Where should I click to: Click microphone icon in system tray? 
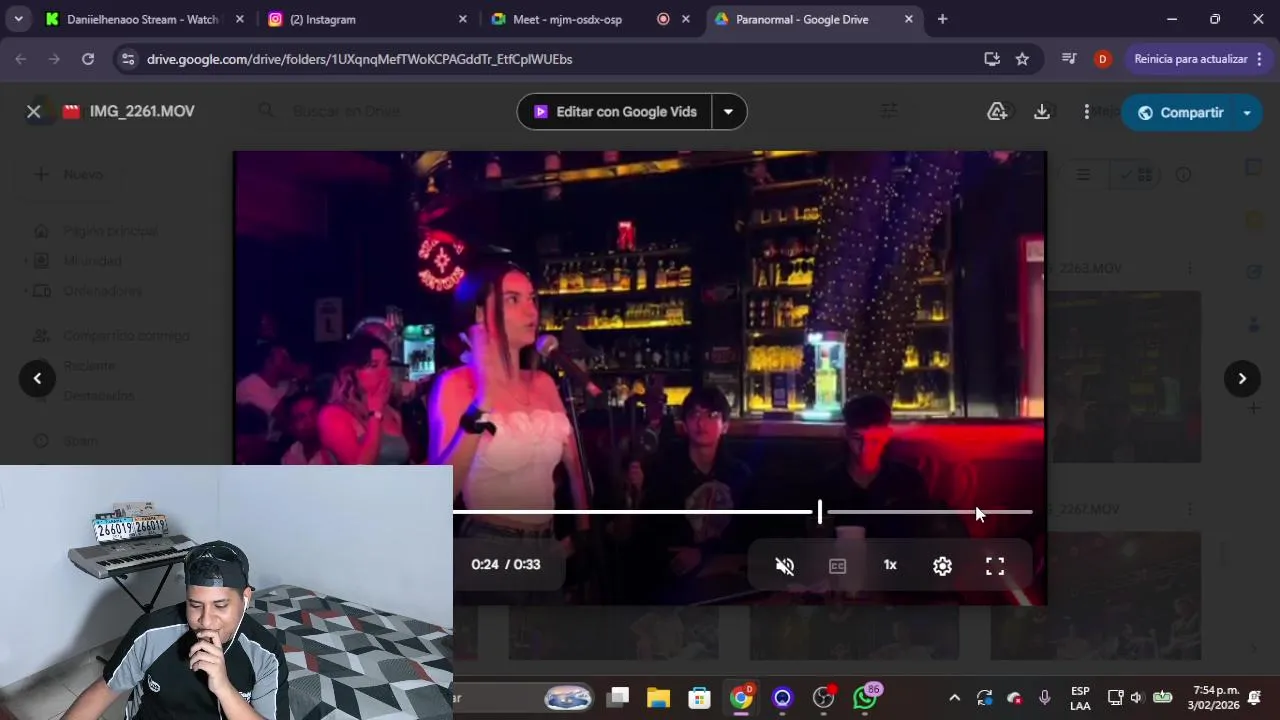1045,698
